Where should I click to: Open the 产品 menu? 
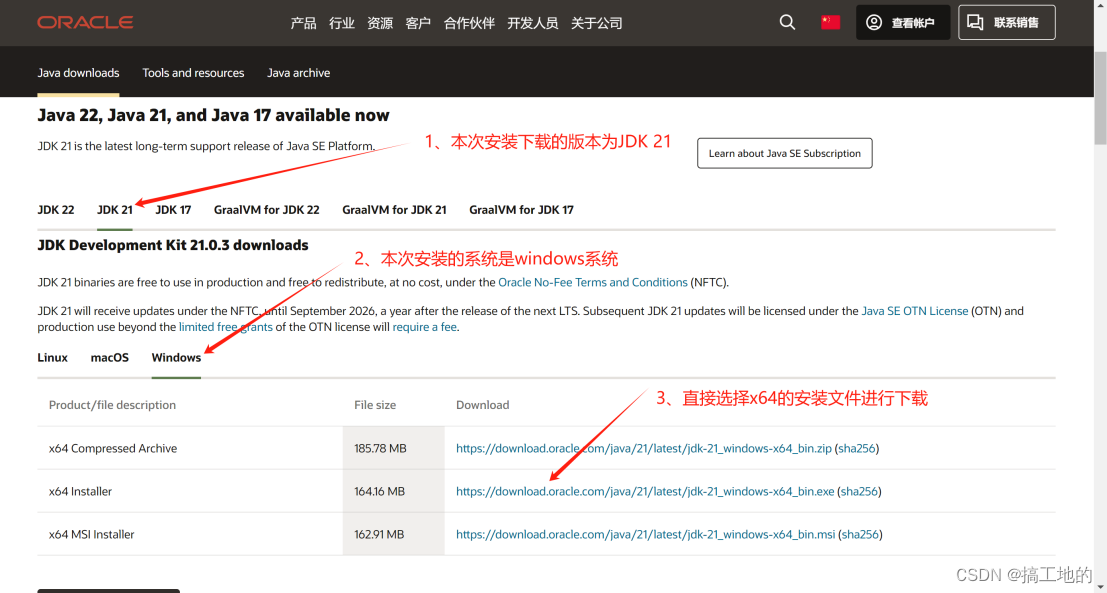click(x=304, y=23)
